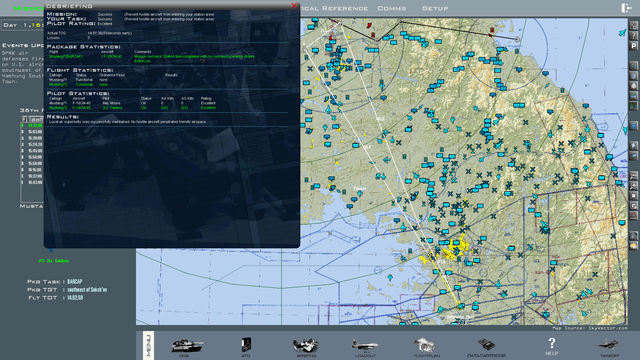
Task: Click the weather sun-cloud icon in map toolbar
Action: (x=634, y=246)
